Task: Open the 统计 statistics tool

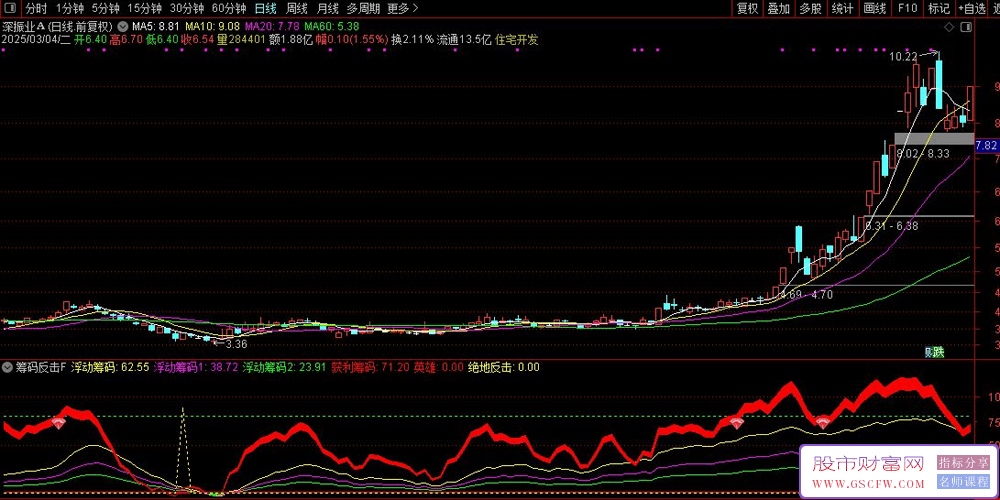Action: click(842, 8)
